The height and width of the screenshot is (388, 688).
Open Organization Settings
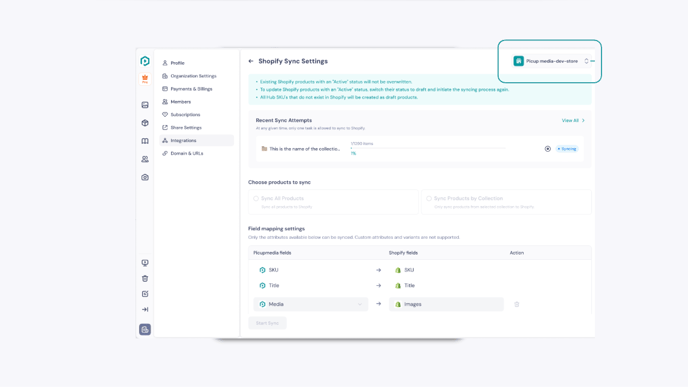(196, 76)
